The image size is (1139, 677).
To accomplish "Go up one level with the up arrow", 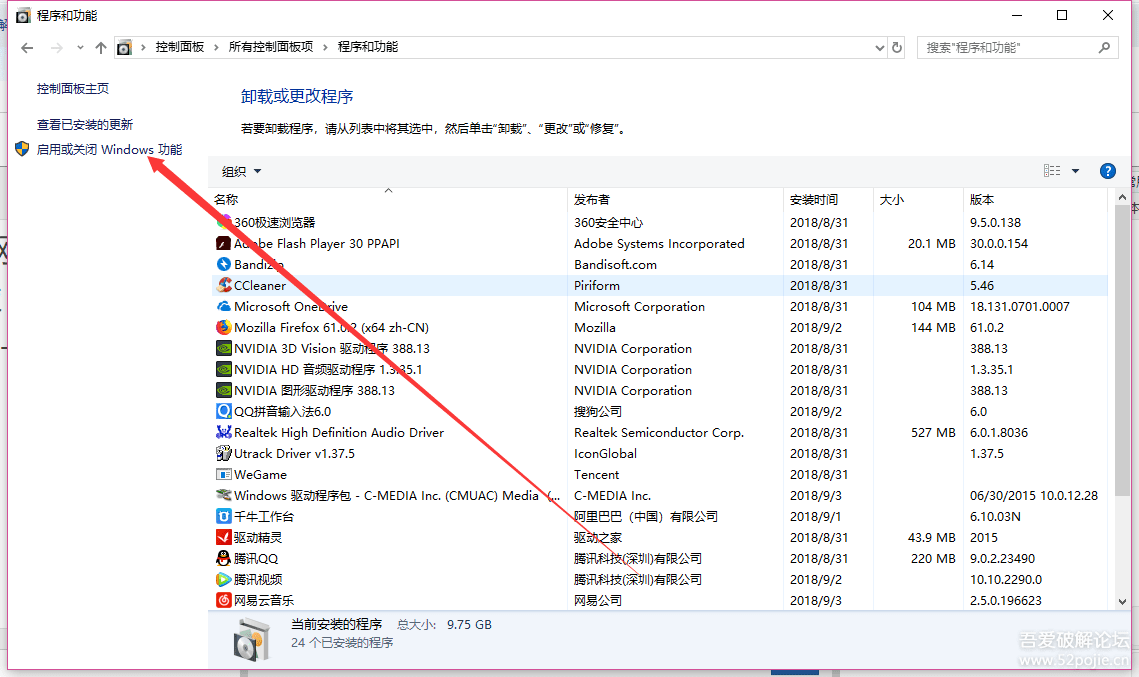I will (x=101, y=47).
